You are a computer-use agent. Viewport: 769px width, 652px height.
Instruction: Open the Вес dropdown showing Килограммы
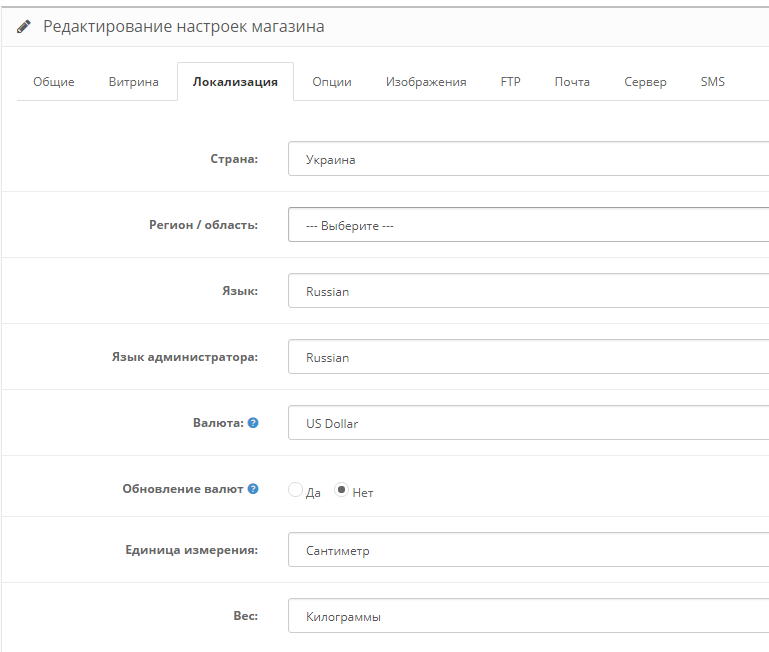coord(529,616)
